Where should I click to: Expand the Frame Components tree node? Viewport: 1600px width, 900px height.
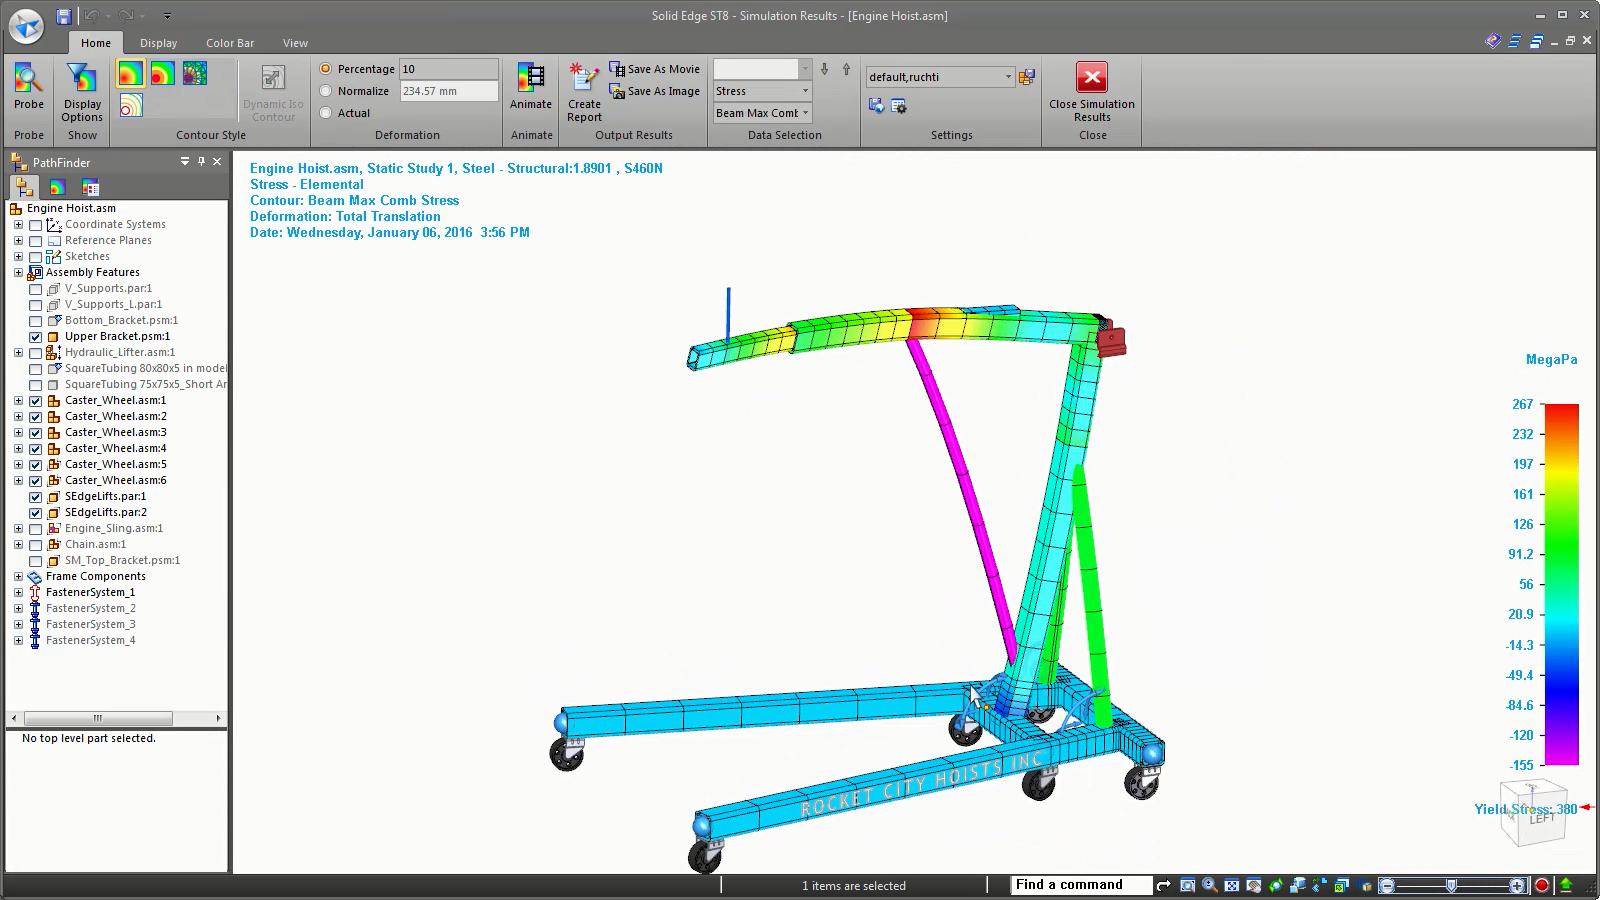[18, 577]
